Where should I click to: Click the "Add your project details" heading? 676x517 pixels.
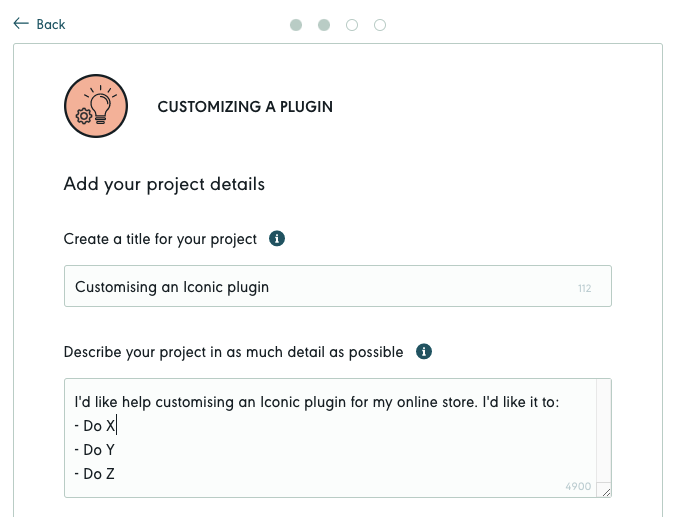tap(164, 184)
